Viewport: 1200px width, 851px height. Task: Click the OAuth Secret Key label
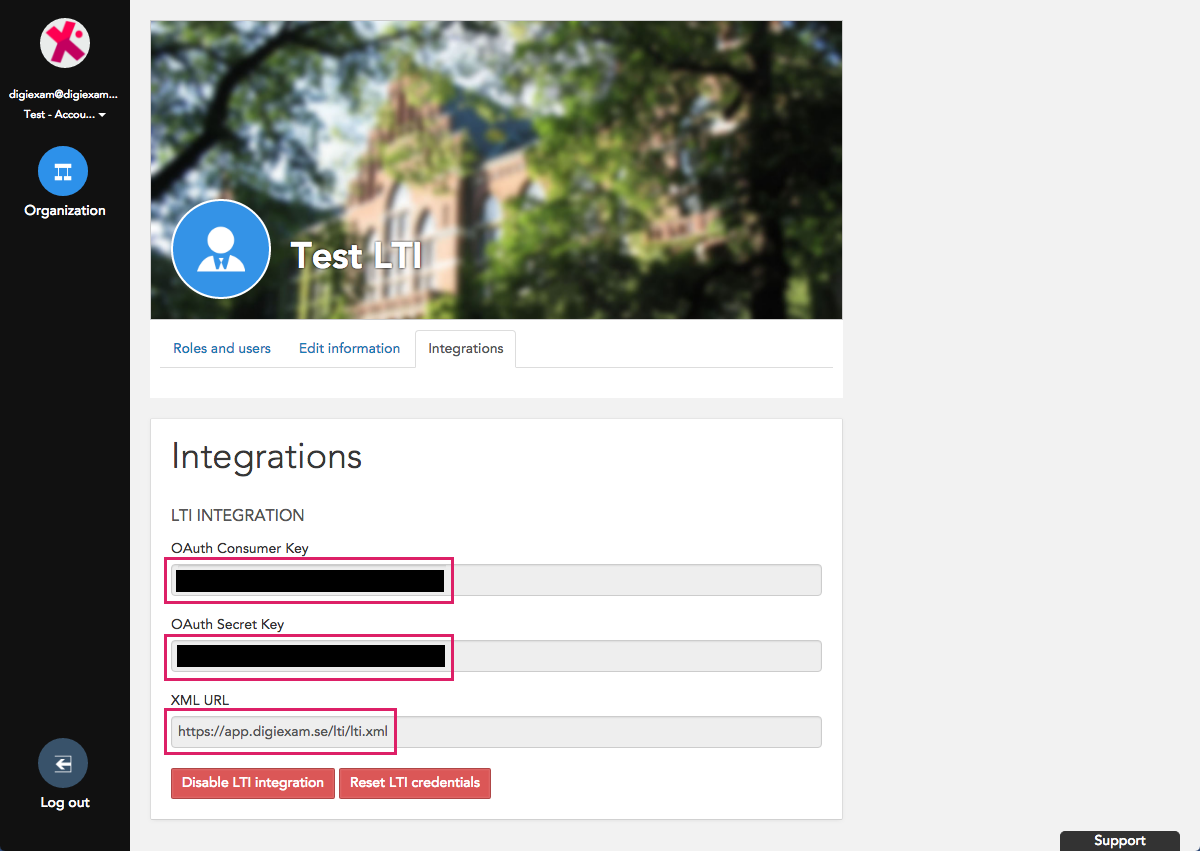pos(228,624)
